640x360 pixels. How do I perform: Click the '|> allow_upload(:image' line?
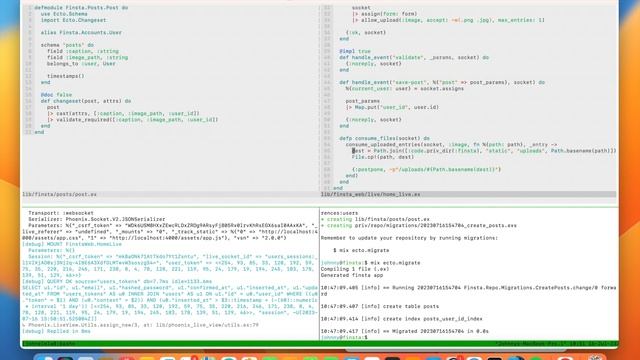(x=448, y=20)
